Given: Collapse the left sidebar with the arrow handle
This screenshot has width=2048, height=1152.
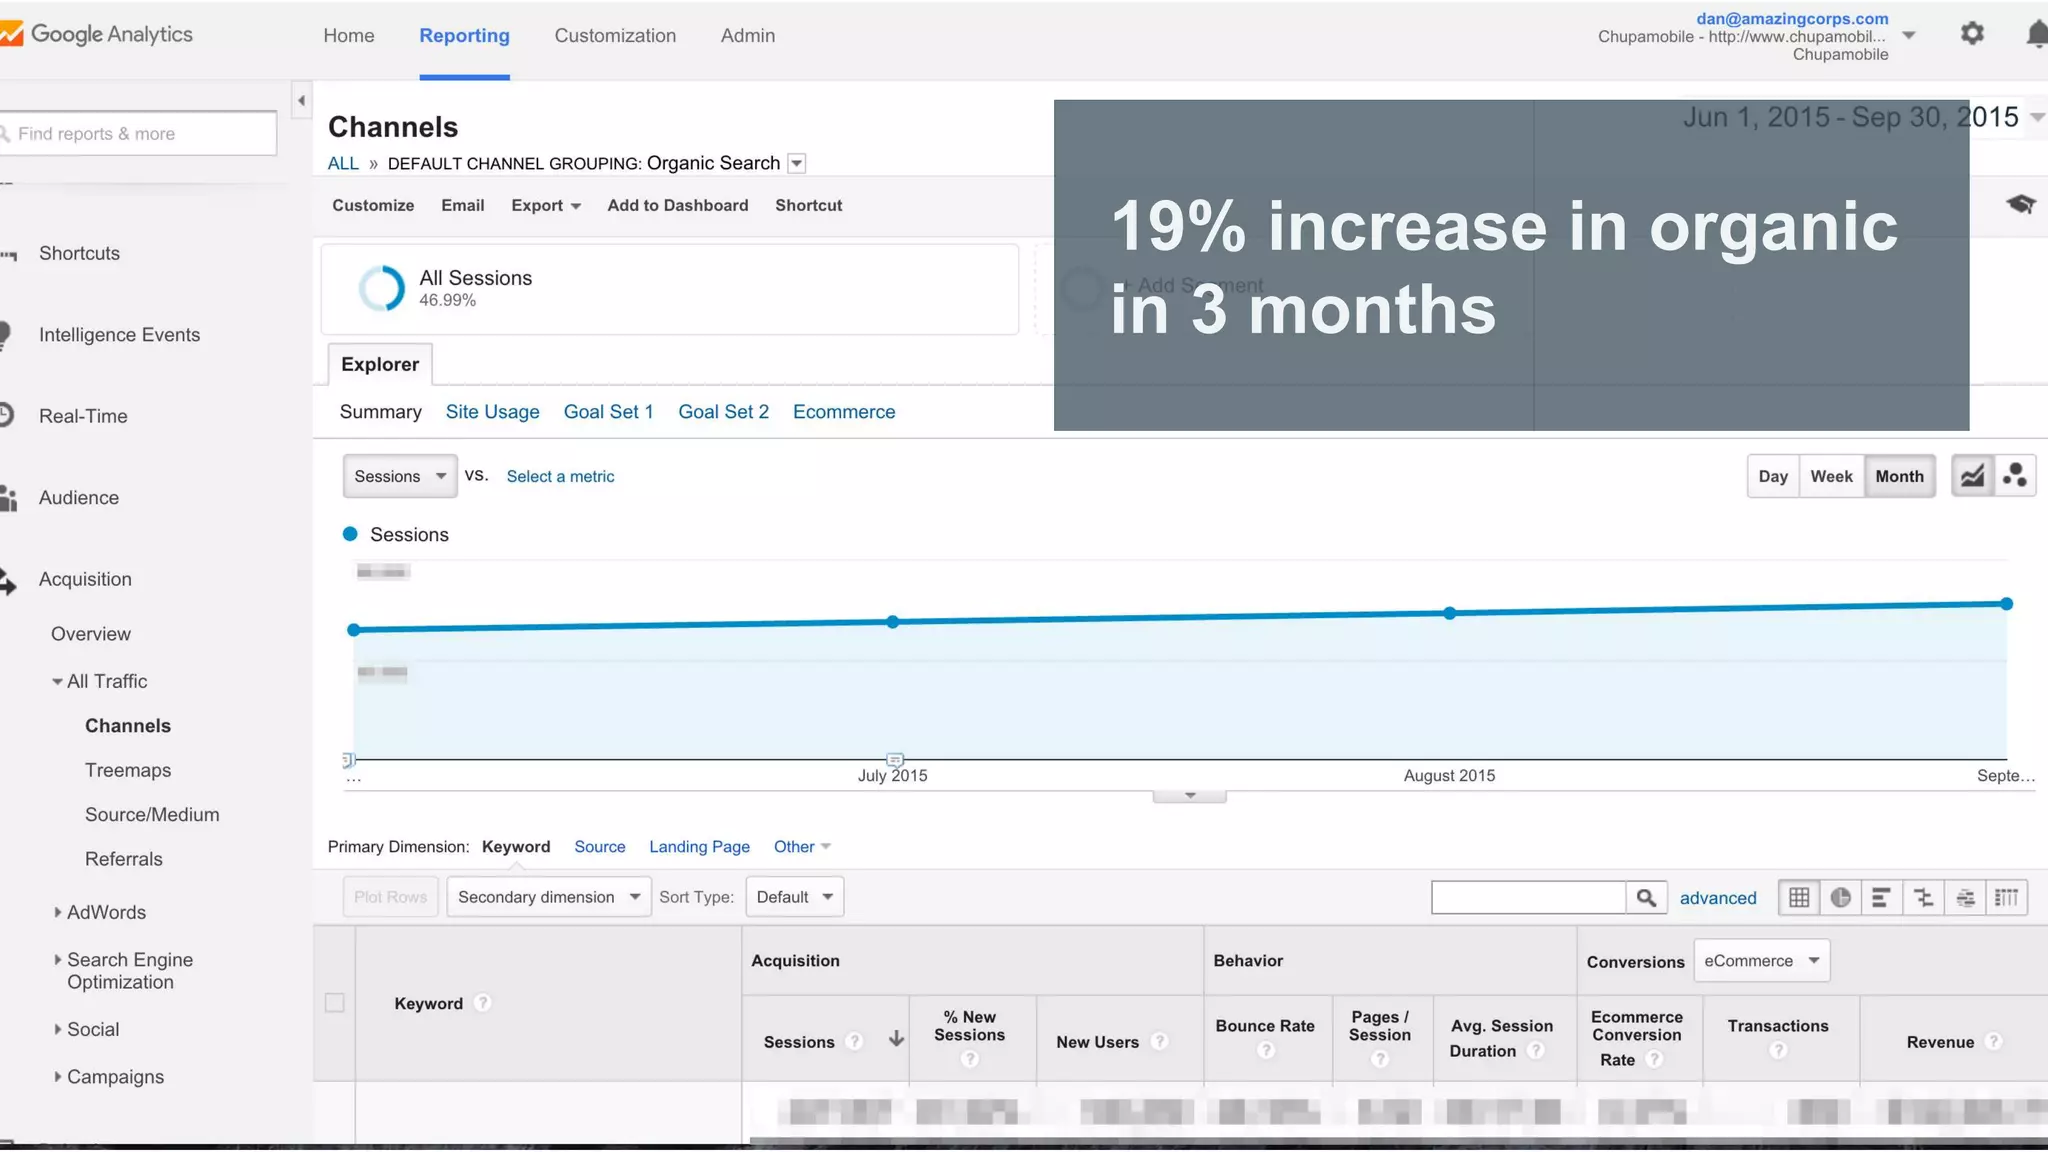Looking at the screenshot, I should [x=301, y=100].
